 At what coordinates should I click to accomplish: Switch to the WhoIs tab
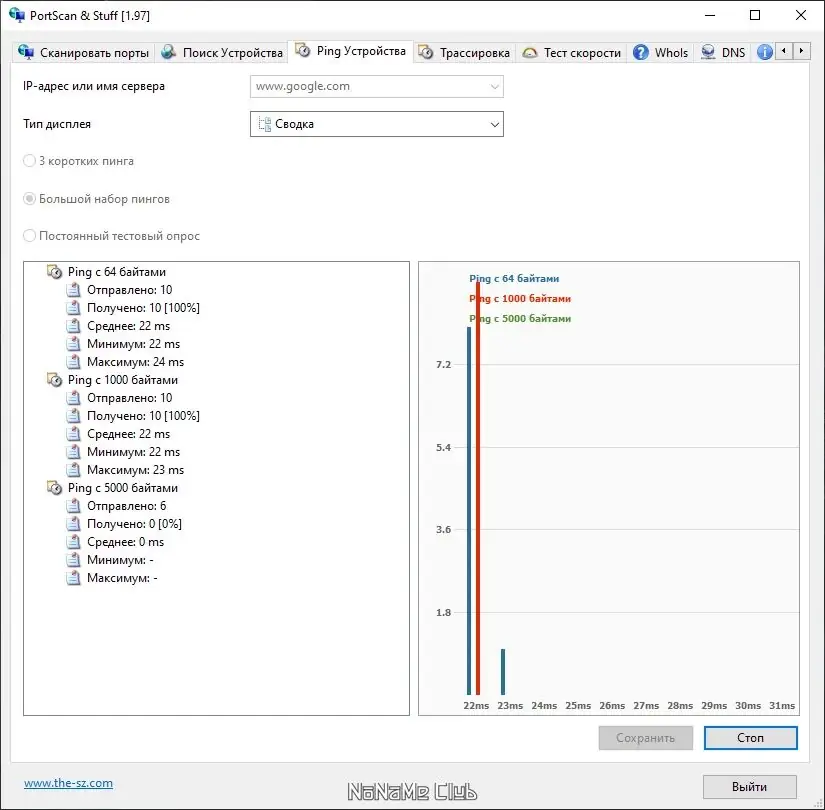coord(660,53)
